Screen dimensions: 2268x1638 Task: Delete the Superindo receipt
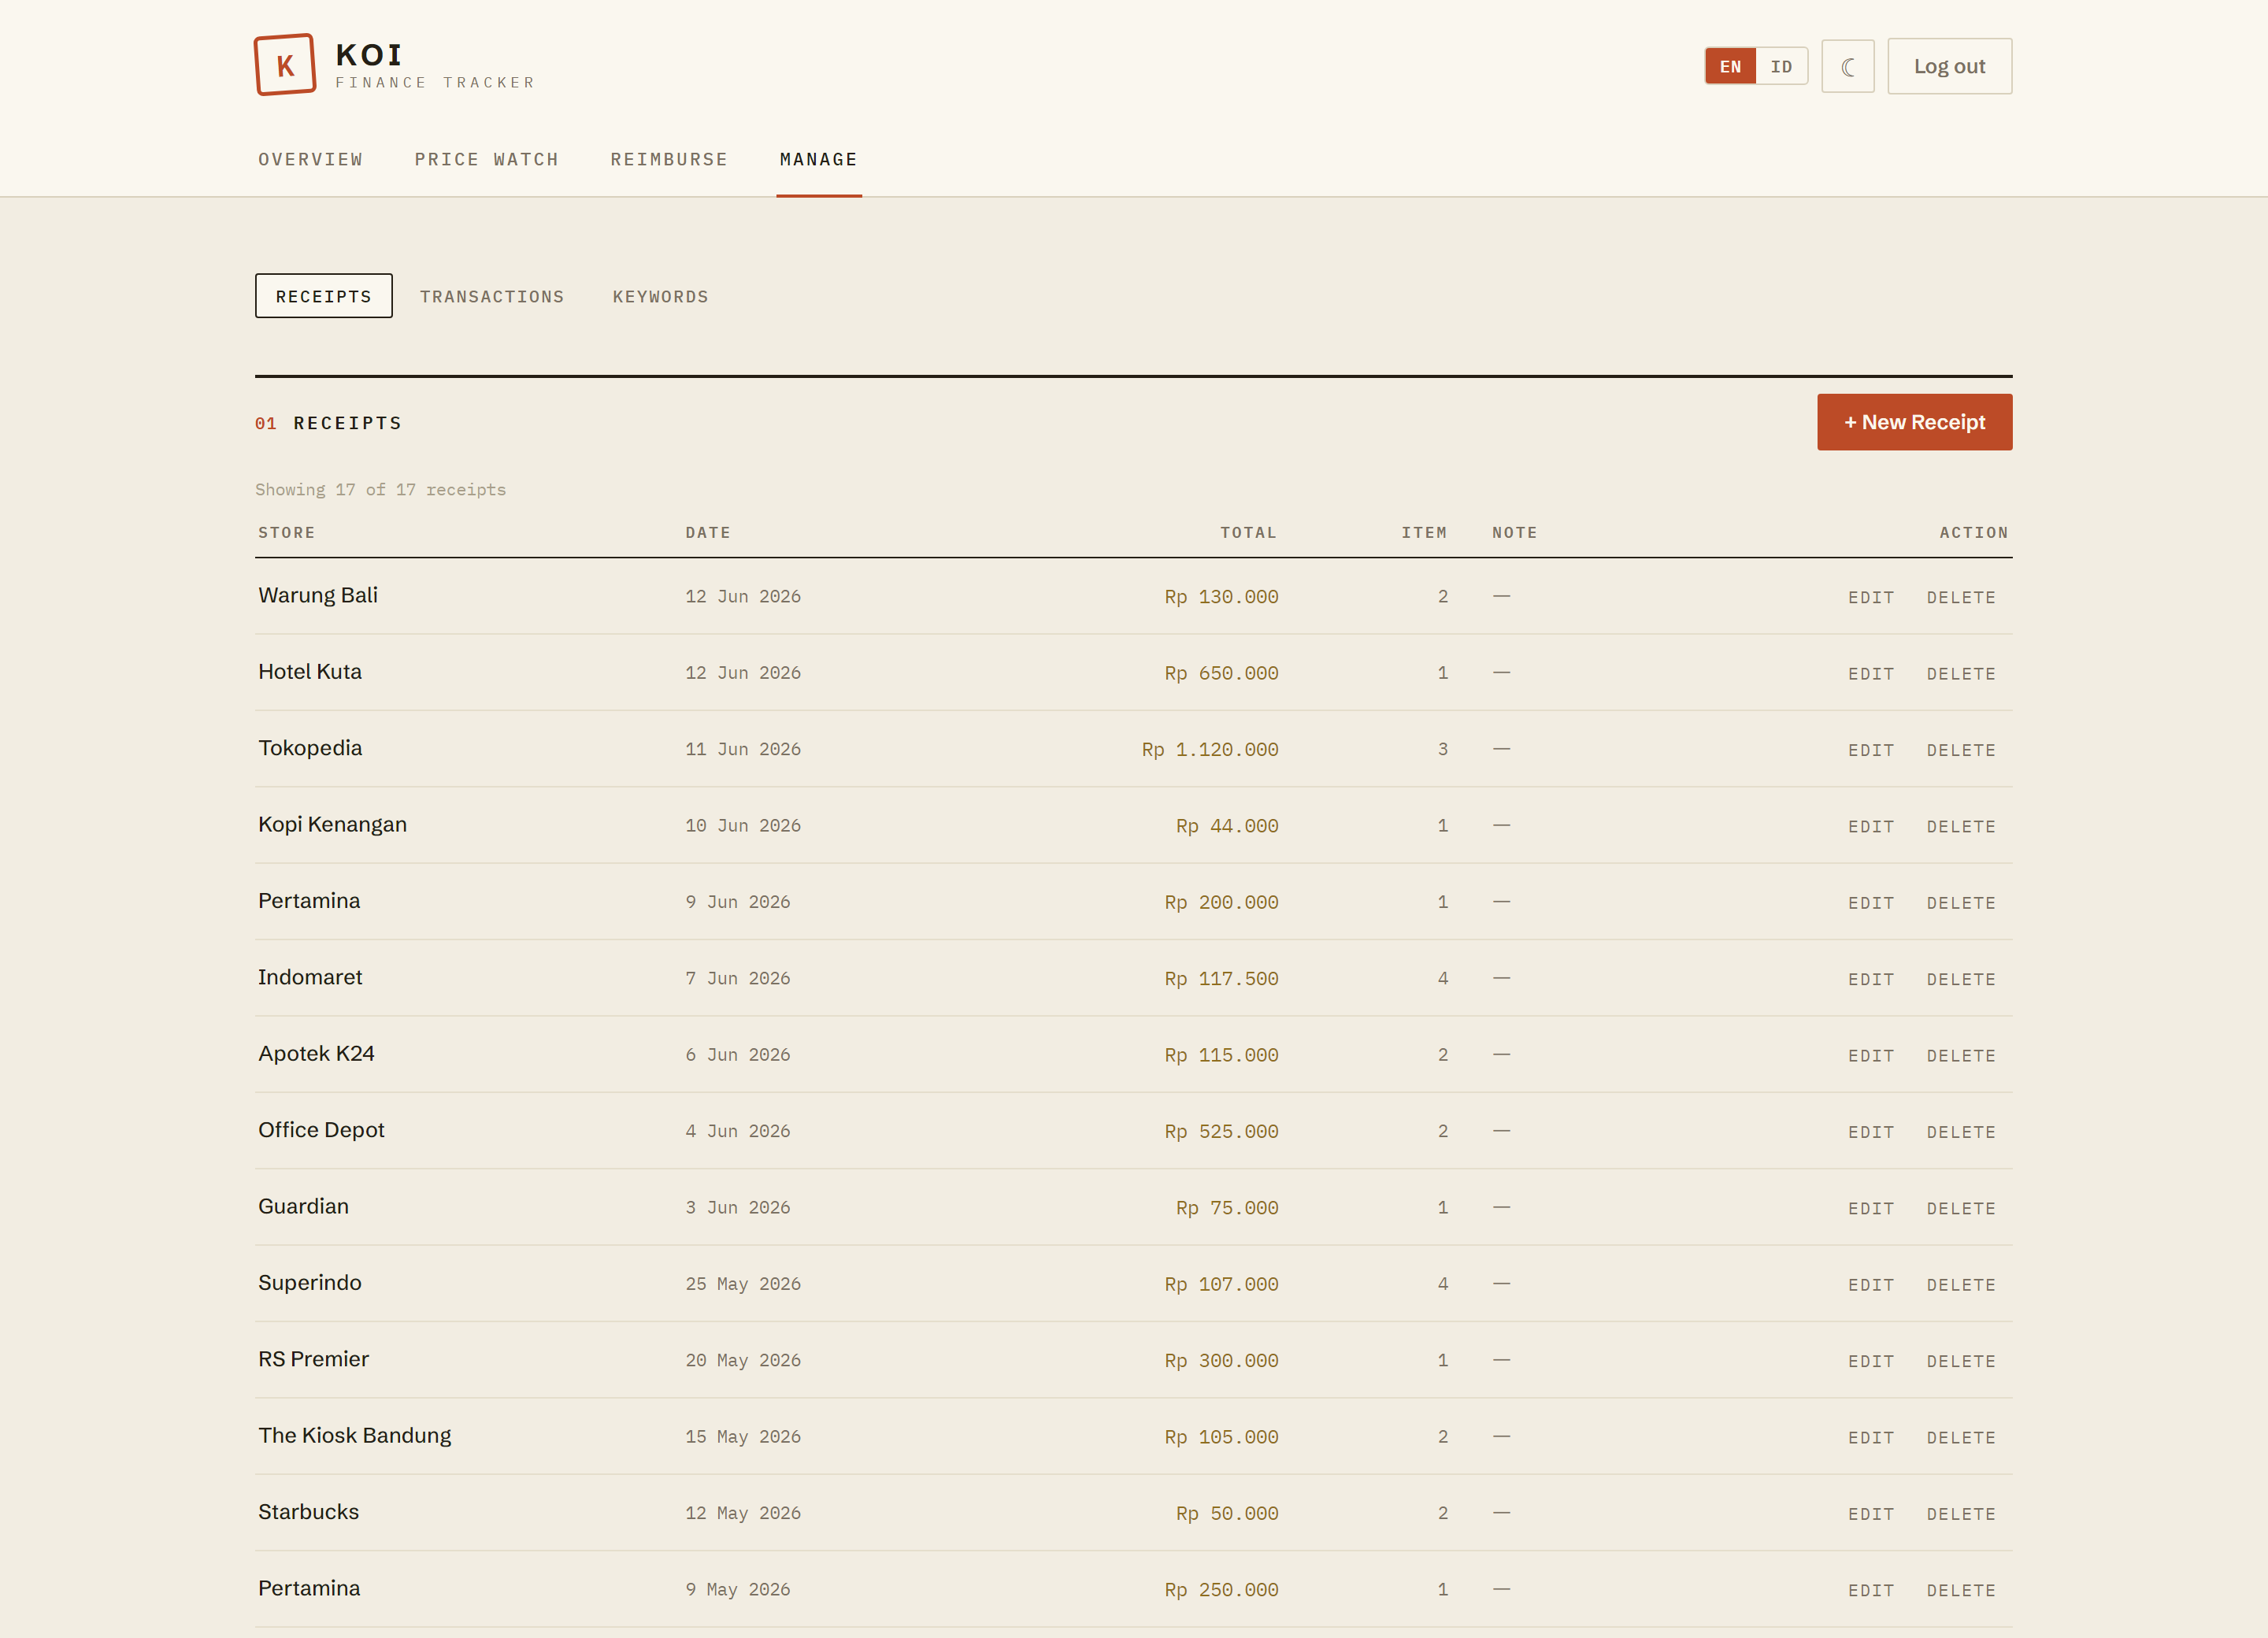(x=1961, y=1285)
